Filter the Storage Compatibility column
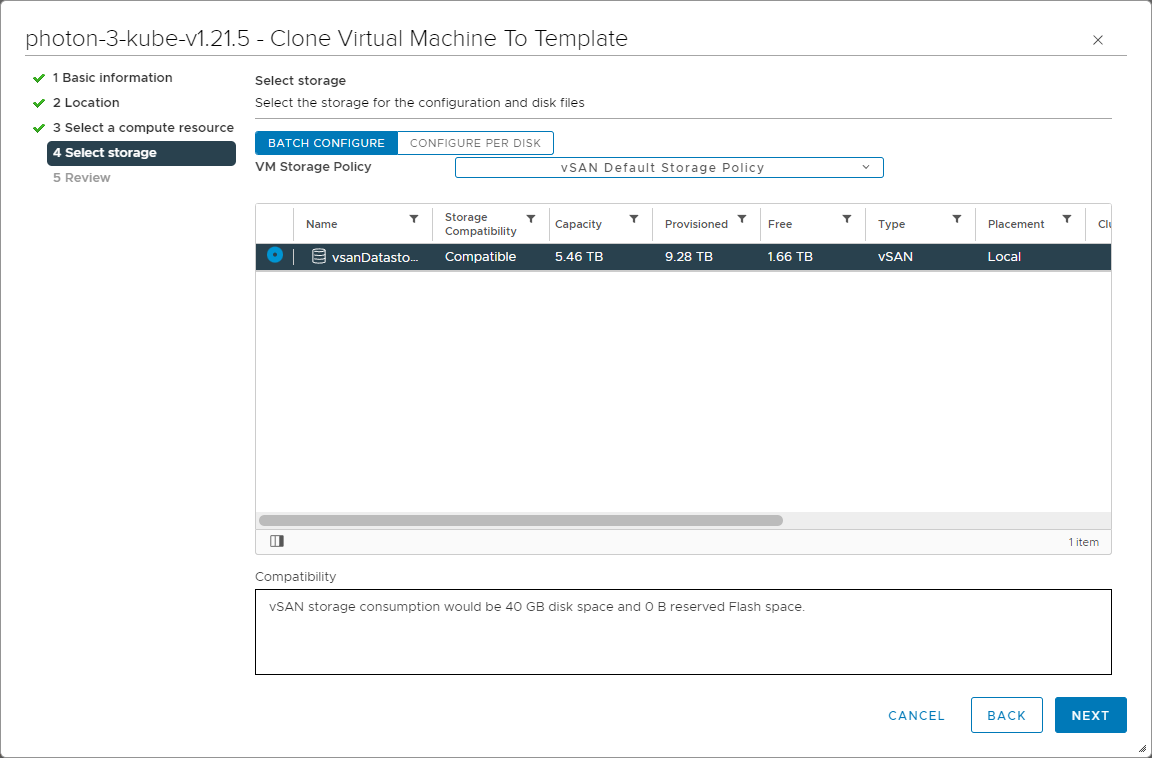 (x=530, y=219)
